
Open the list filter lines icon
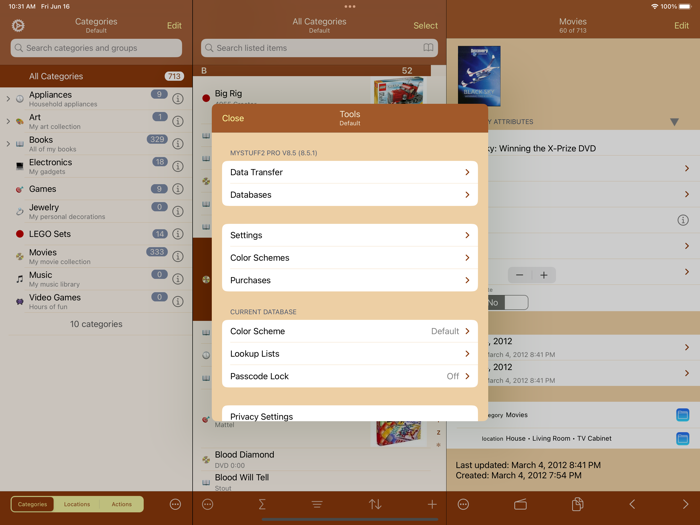tap(317, 504)
